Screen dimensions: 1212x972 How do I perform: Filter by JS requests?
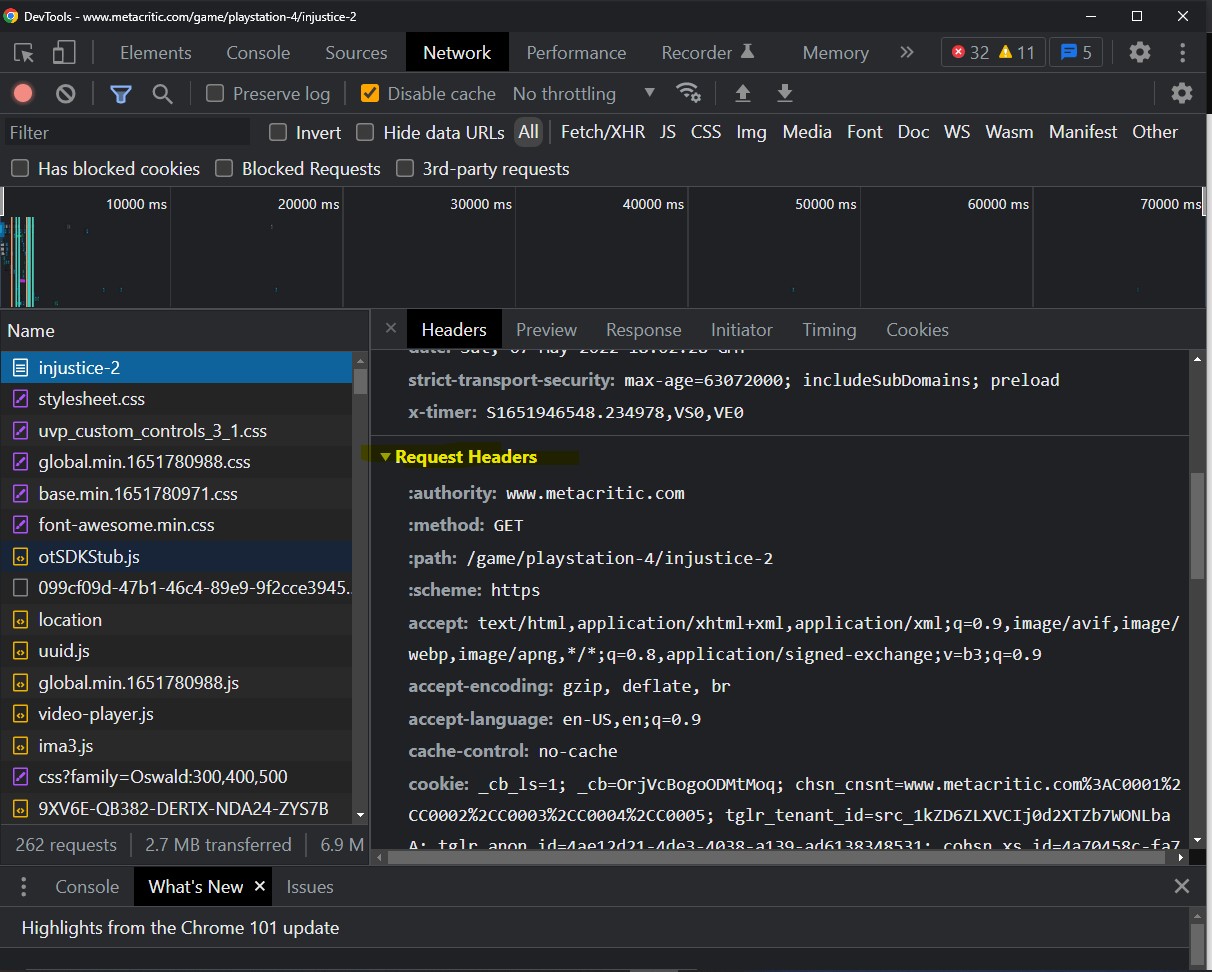[668, 132]
